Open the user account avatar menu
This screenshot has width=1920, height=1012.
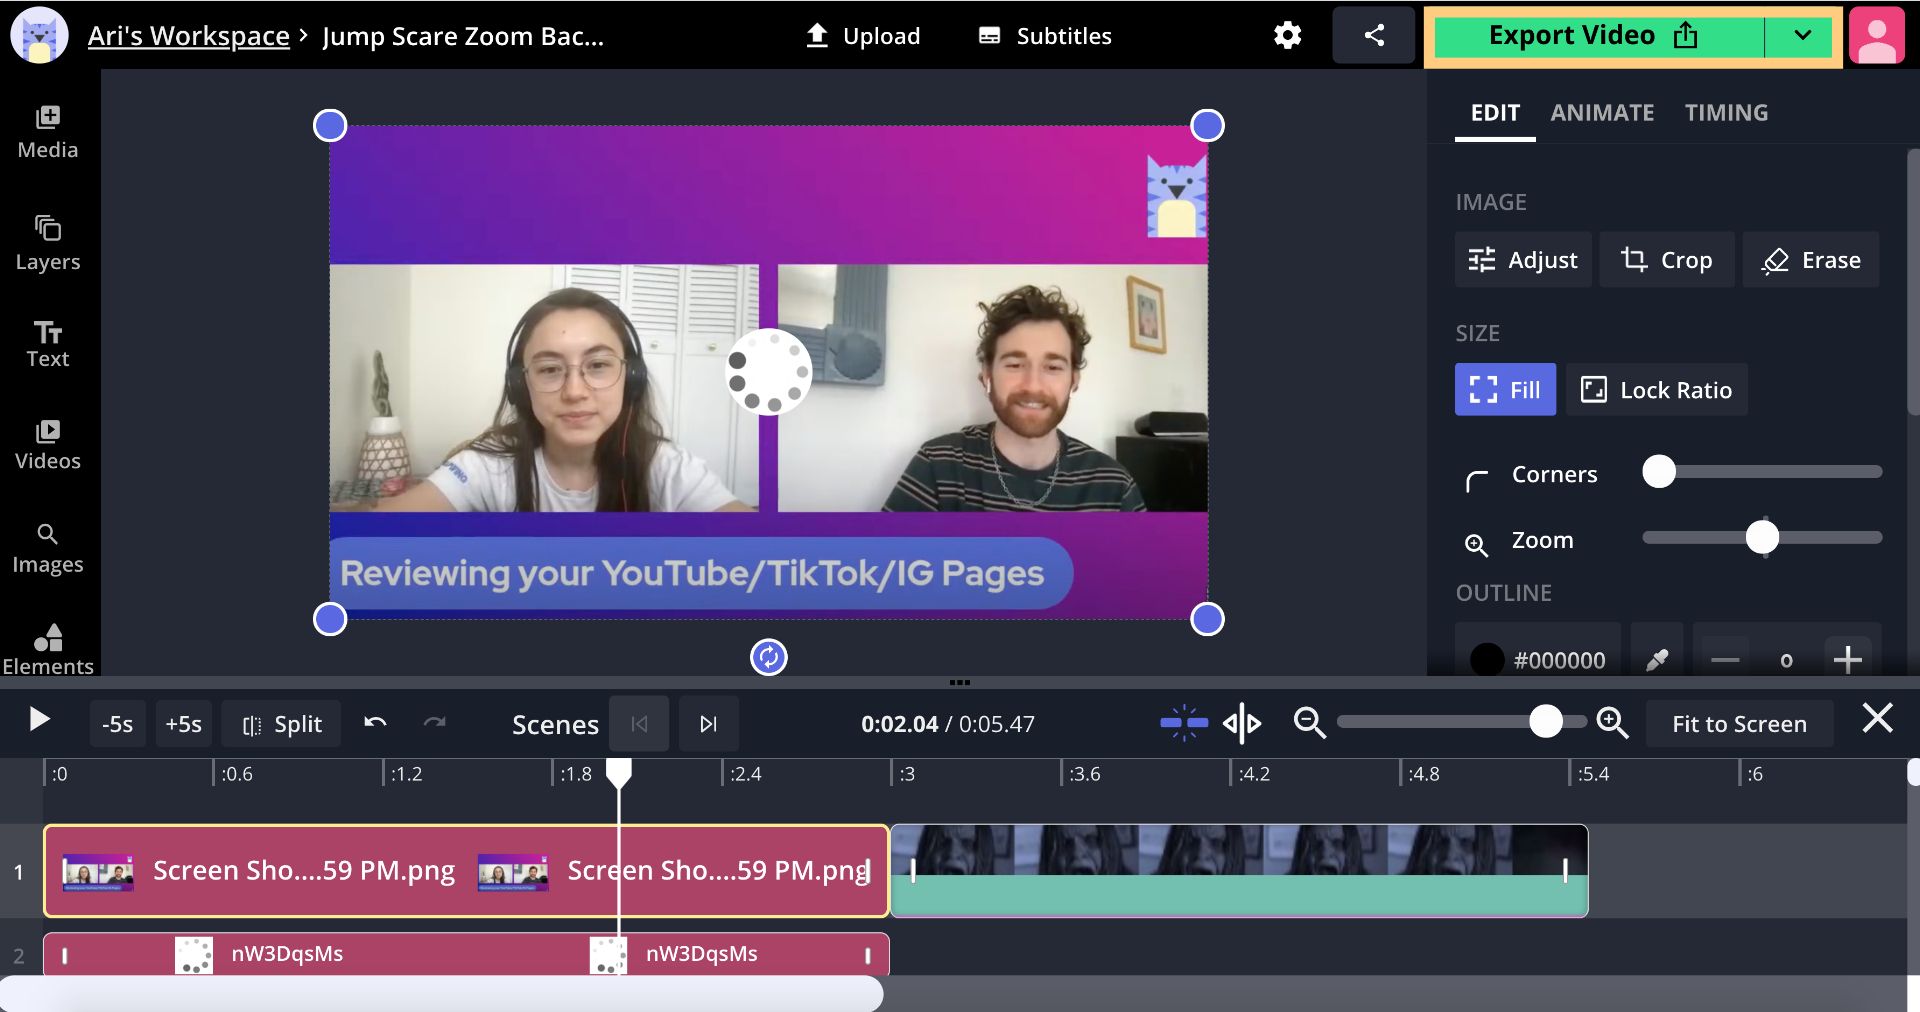1877,36
